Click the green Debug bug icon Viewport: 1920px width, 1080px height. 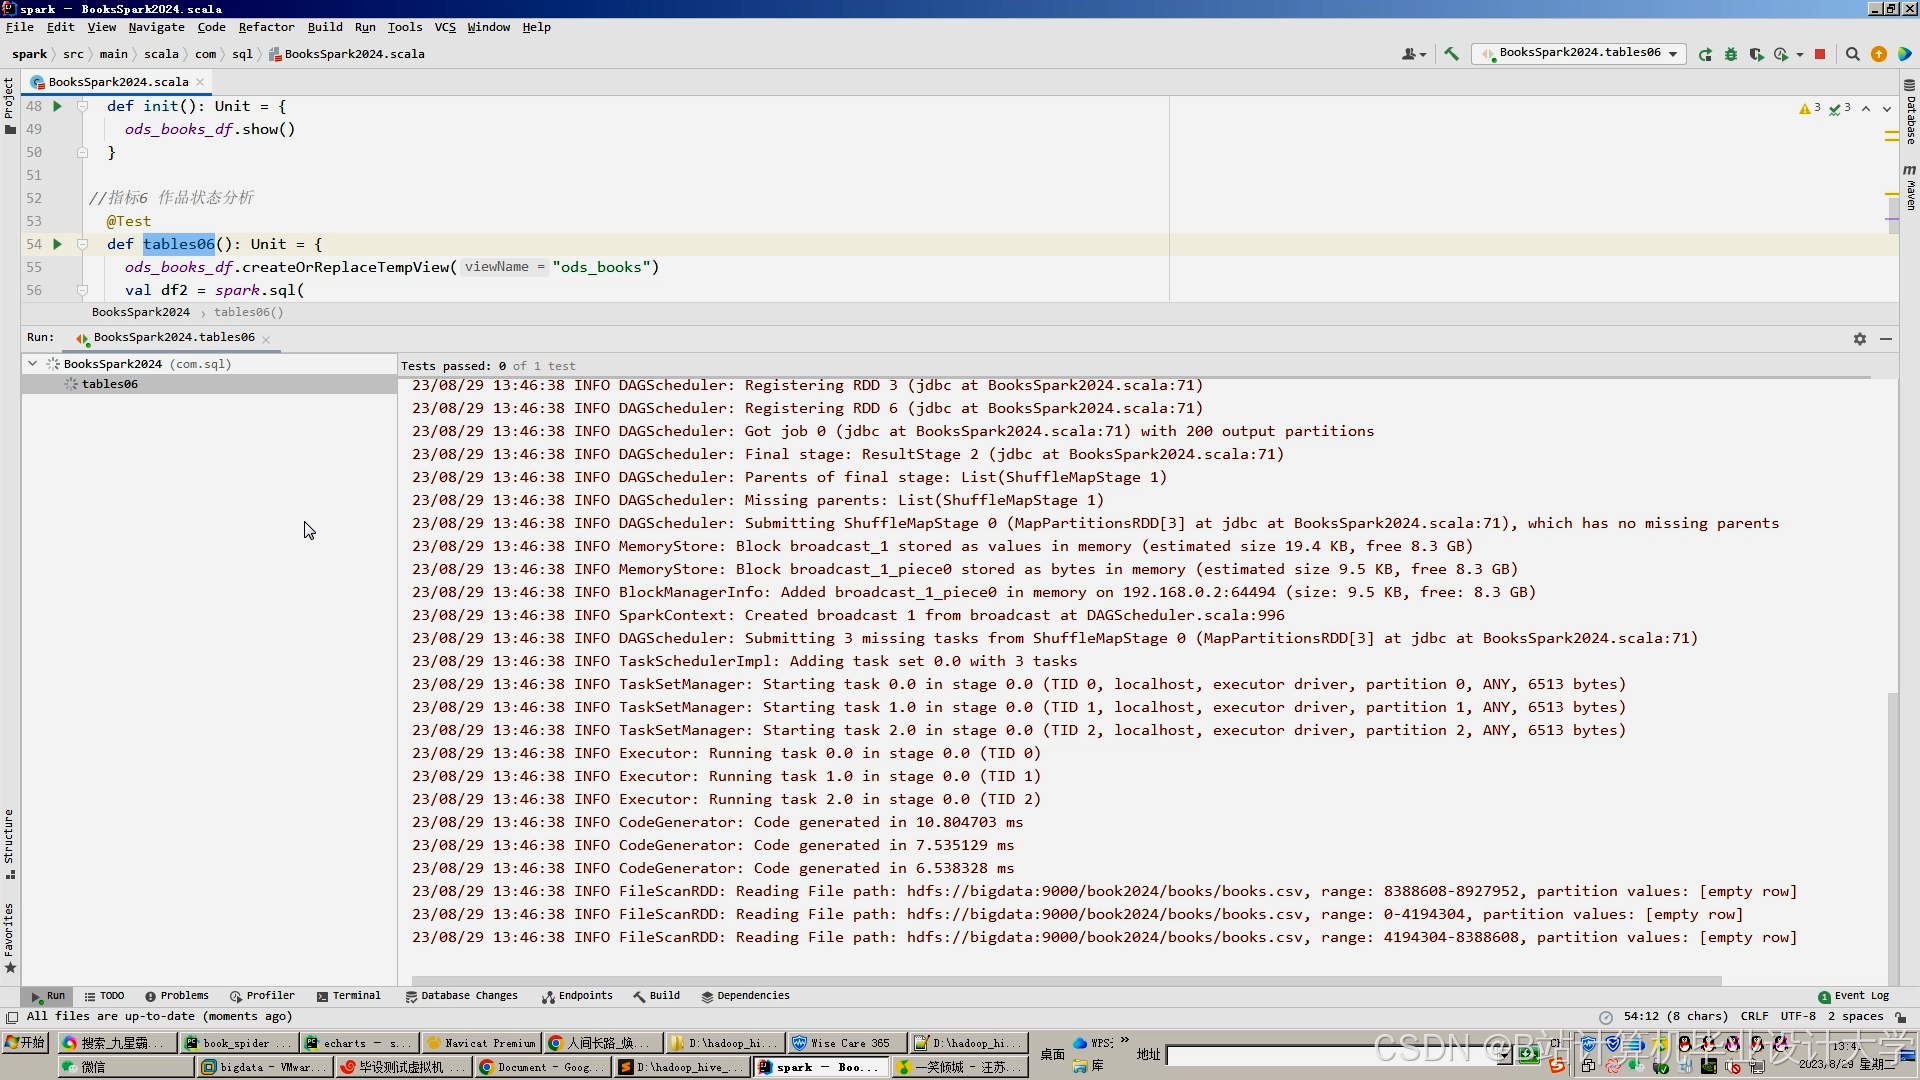pyautogui.click(x=1731, y=54)
